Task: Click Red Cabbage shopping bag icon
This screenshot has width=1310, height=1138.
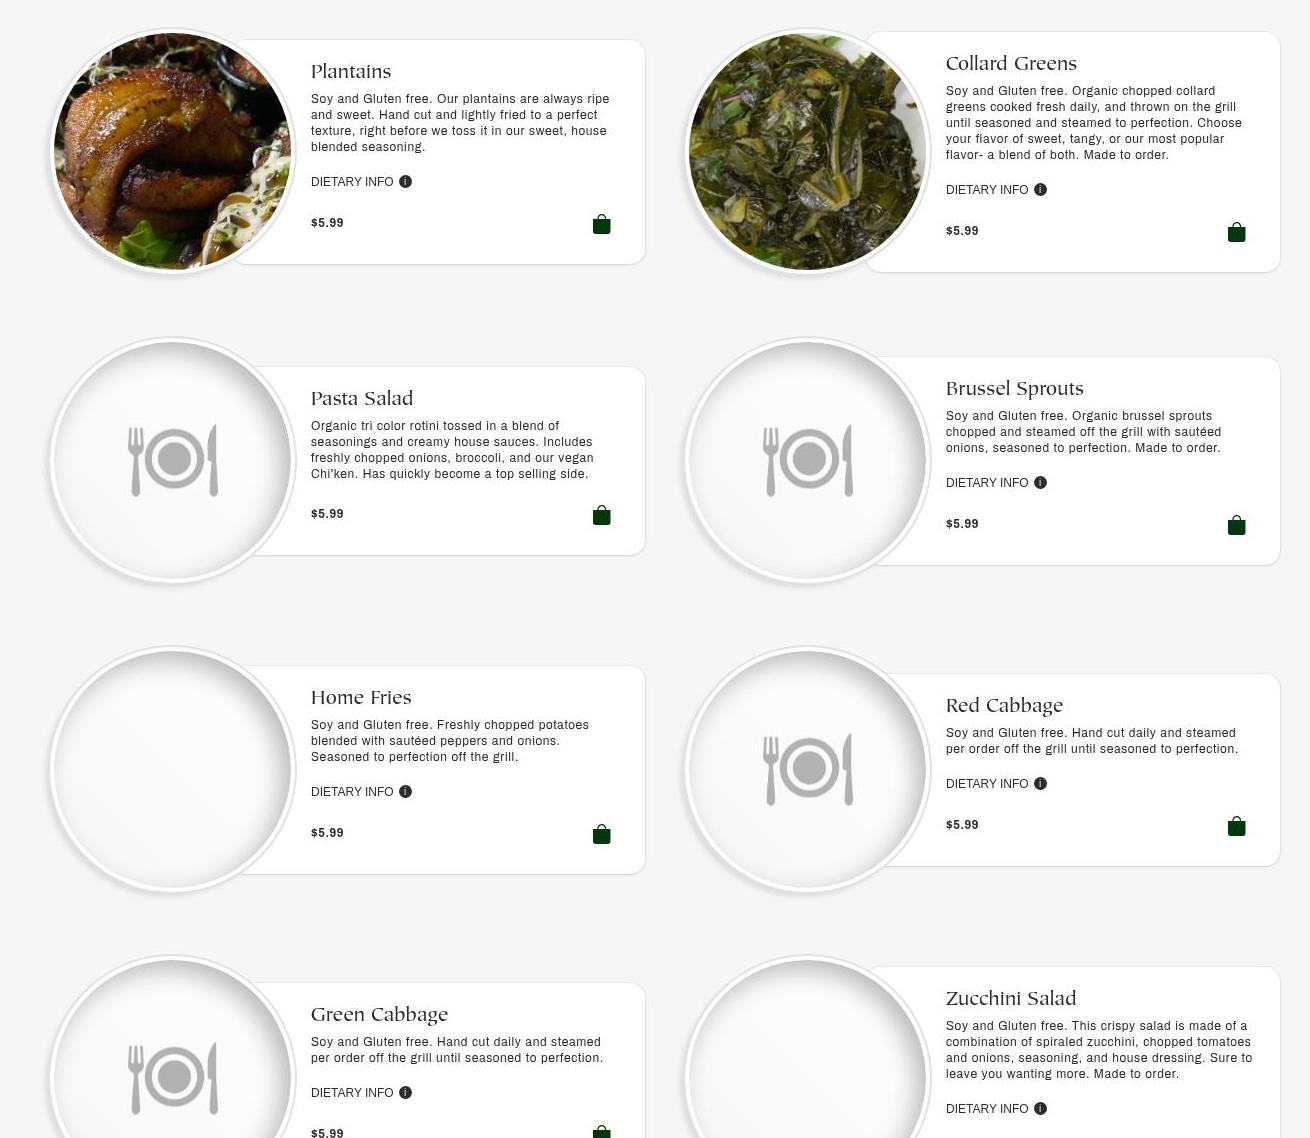Action: click(1236, 826)
